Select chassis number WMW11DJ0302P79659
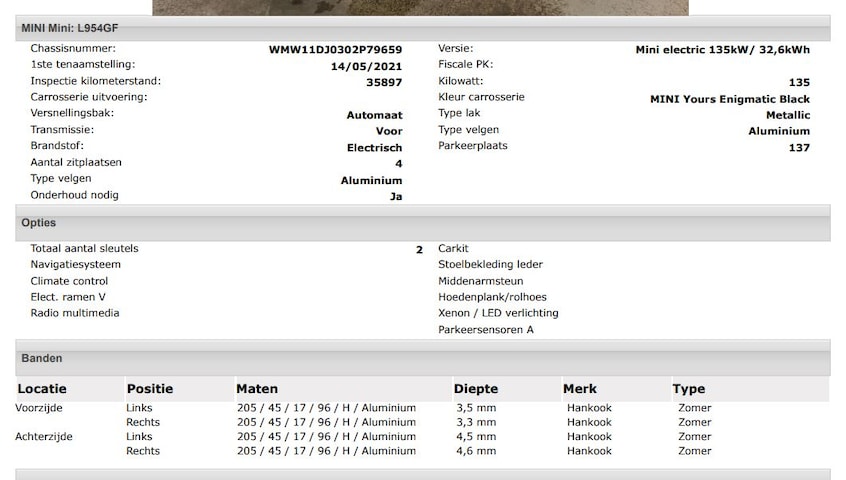Screen dimensions: 846x480 [335, 50]
